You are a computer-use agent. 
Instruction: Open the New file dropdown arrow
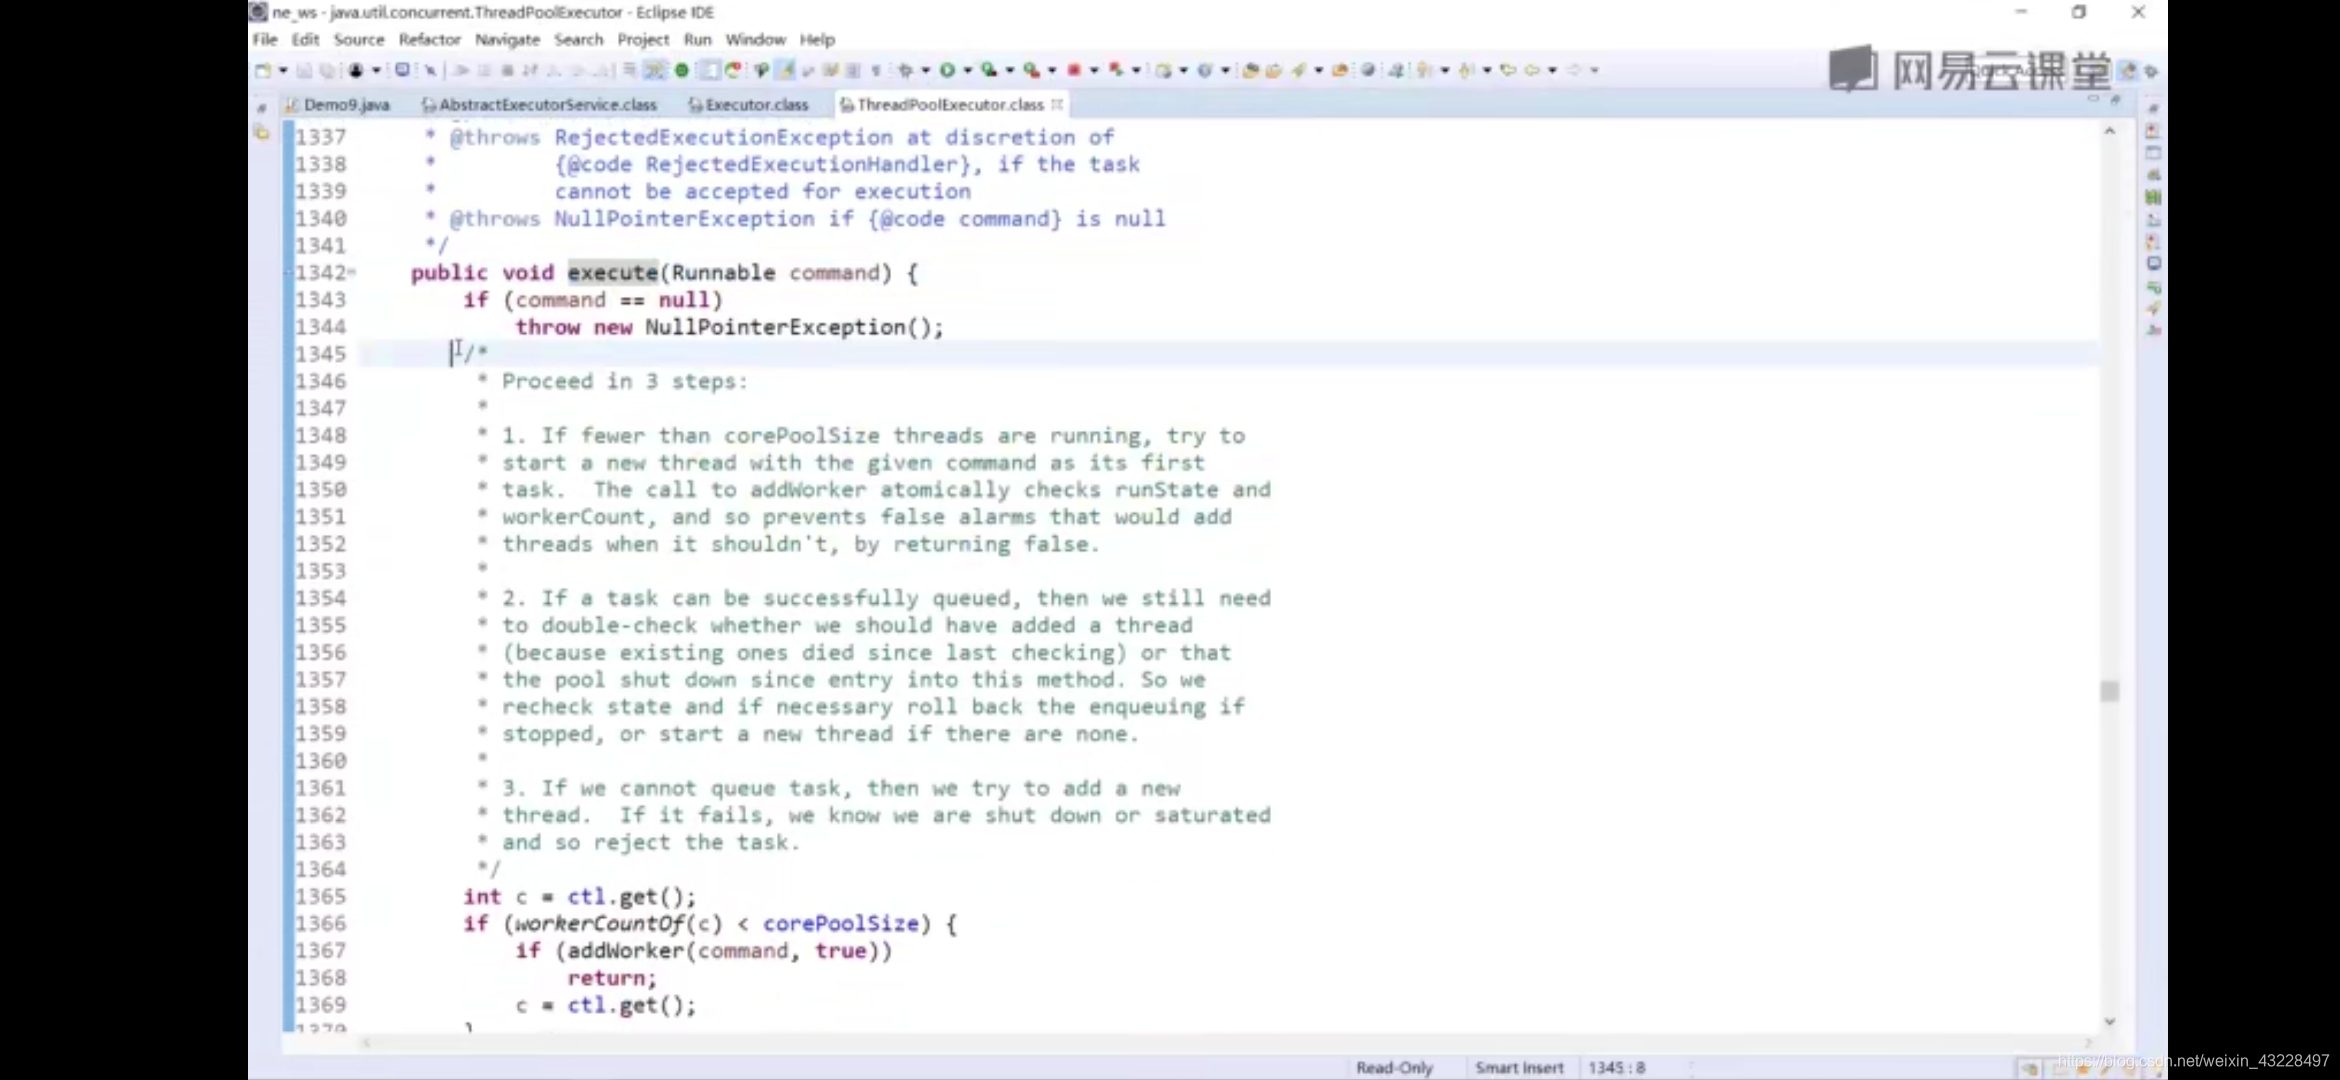(x=283, y=70)
